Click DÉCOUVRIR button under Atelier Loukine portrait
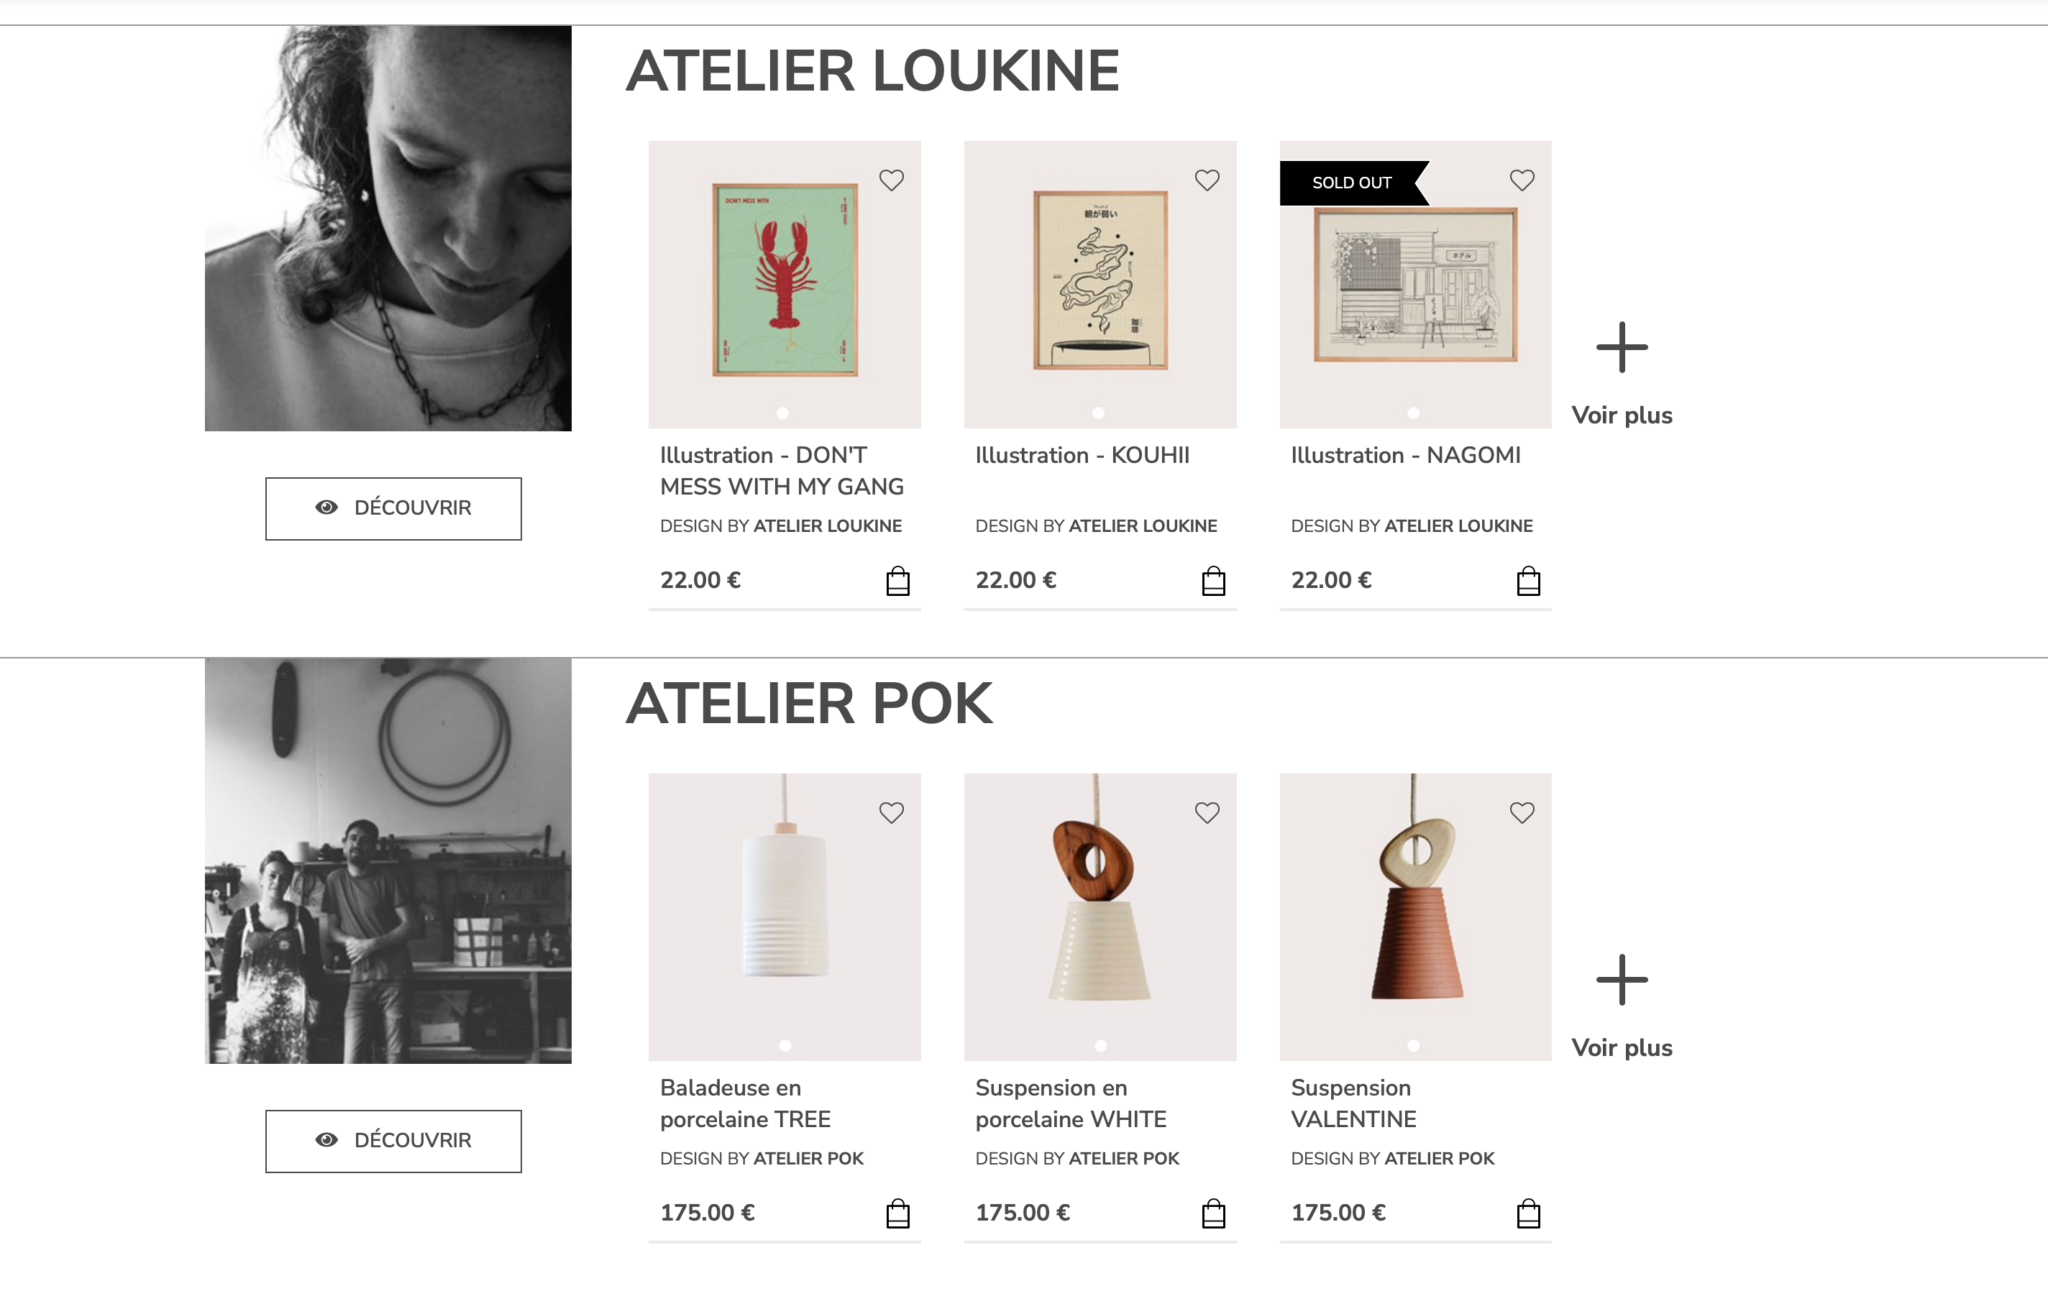 [x=393, y=508]
